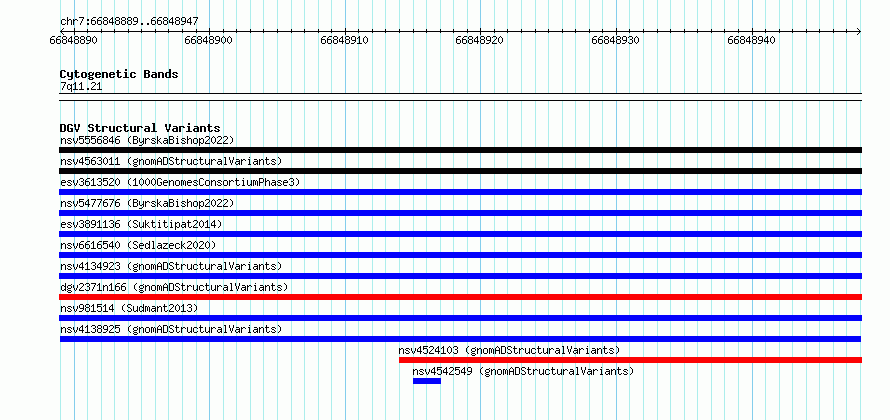Click the nsv5556846 (ByrskaBishop2022) label
The height and width of the screenshot is (420, 890).
coord(147,140)
